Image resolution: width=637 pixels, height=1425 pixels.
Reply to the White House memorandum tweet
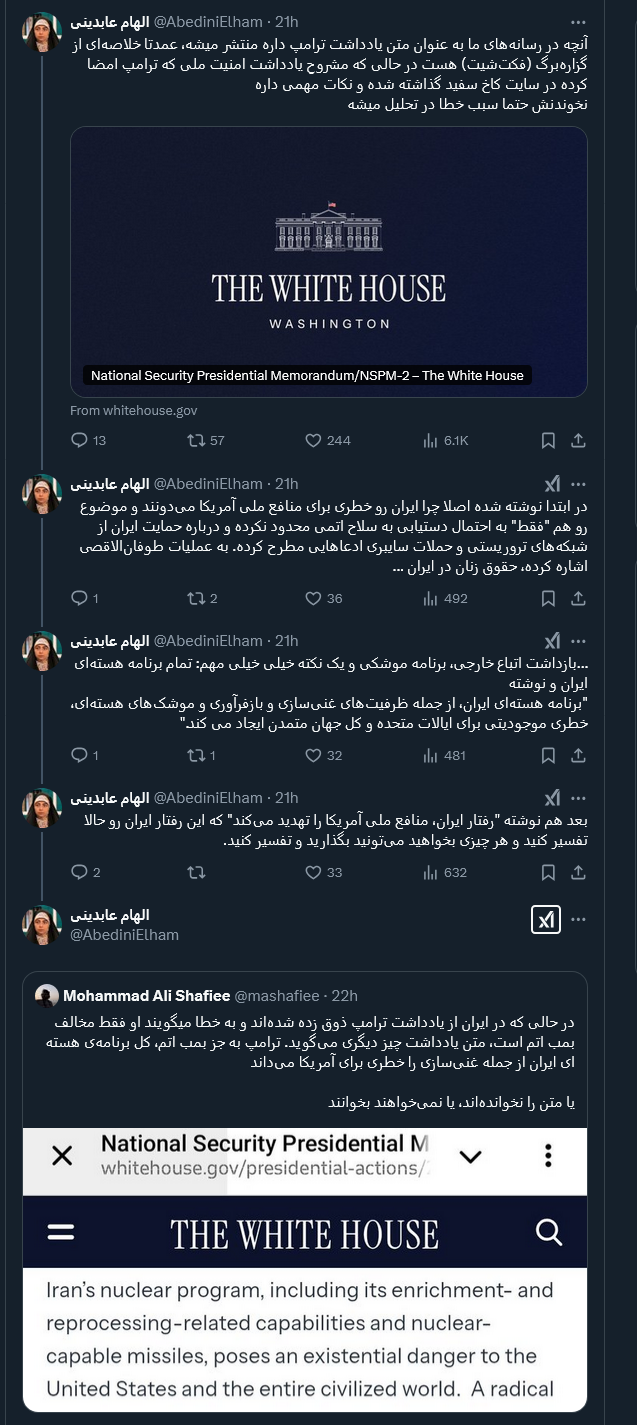80,440
